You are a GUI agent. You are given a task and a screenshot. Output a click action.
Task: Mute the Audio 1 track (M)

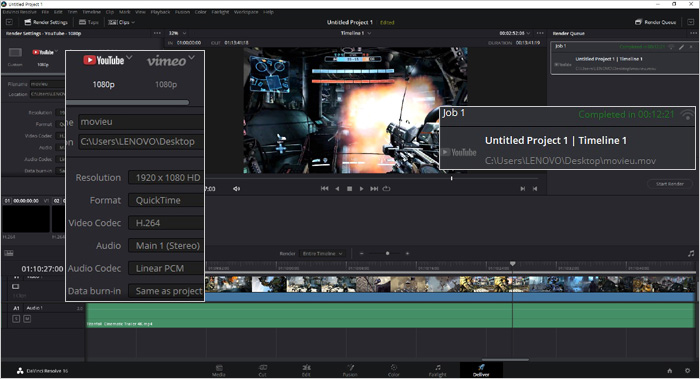coord(27,319)
